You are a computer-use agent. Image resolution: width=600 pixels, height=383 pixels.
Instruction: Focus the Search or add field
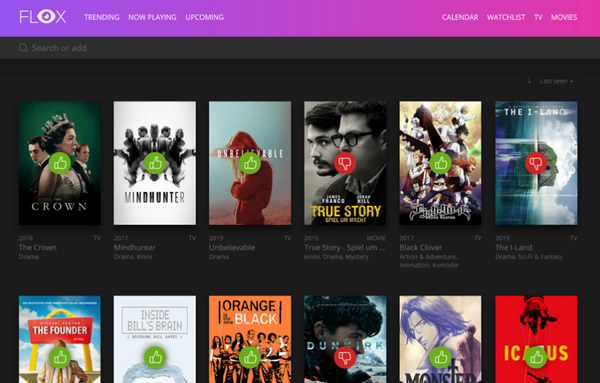300,48
